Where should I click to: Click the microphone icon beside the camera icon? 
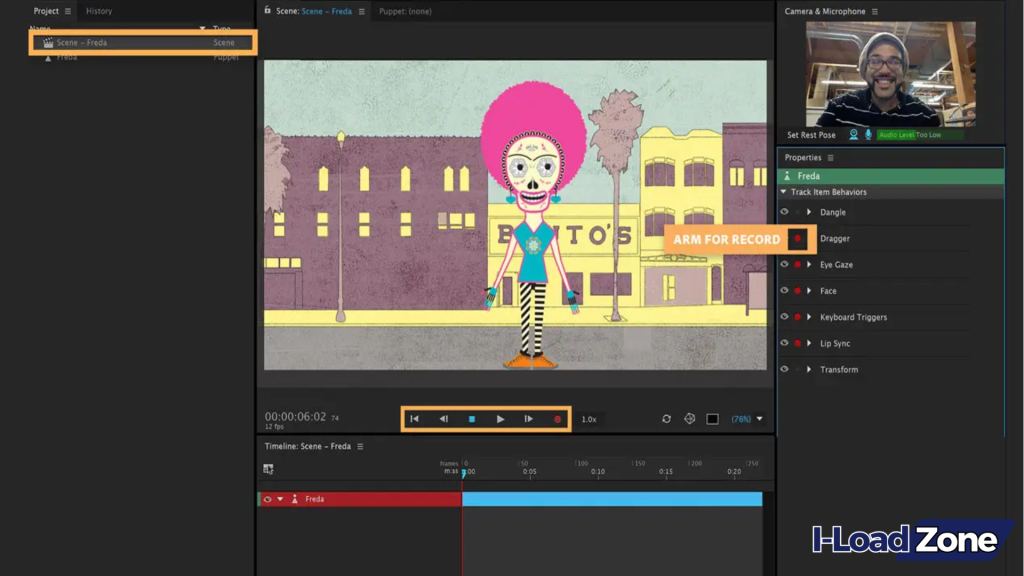pyautogui.click(x=868, y=134)
